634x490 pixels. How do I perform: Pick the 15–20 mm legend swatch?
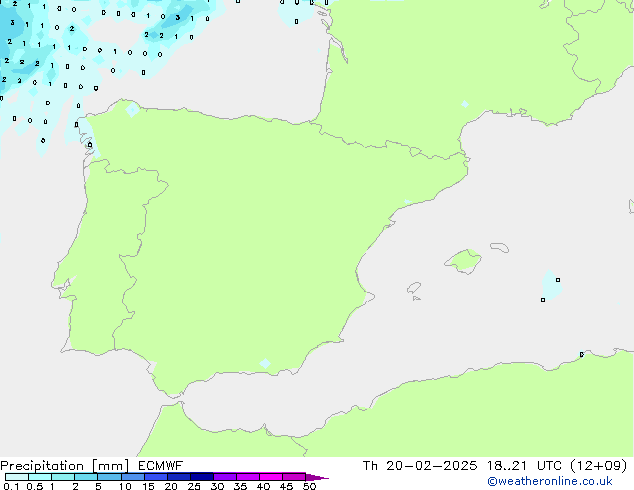pos(156,477)
